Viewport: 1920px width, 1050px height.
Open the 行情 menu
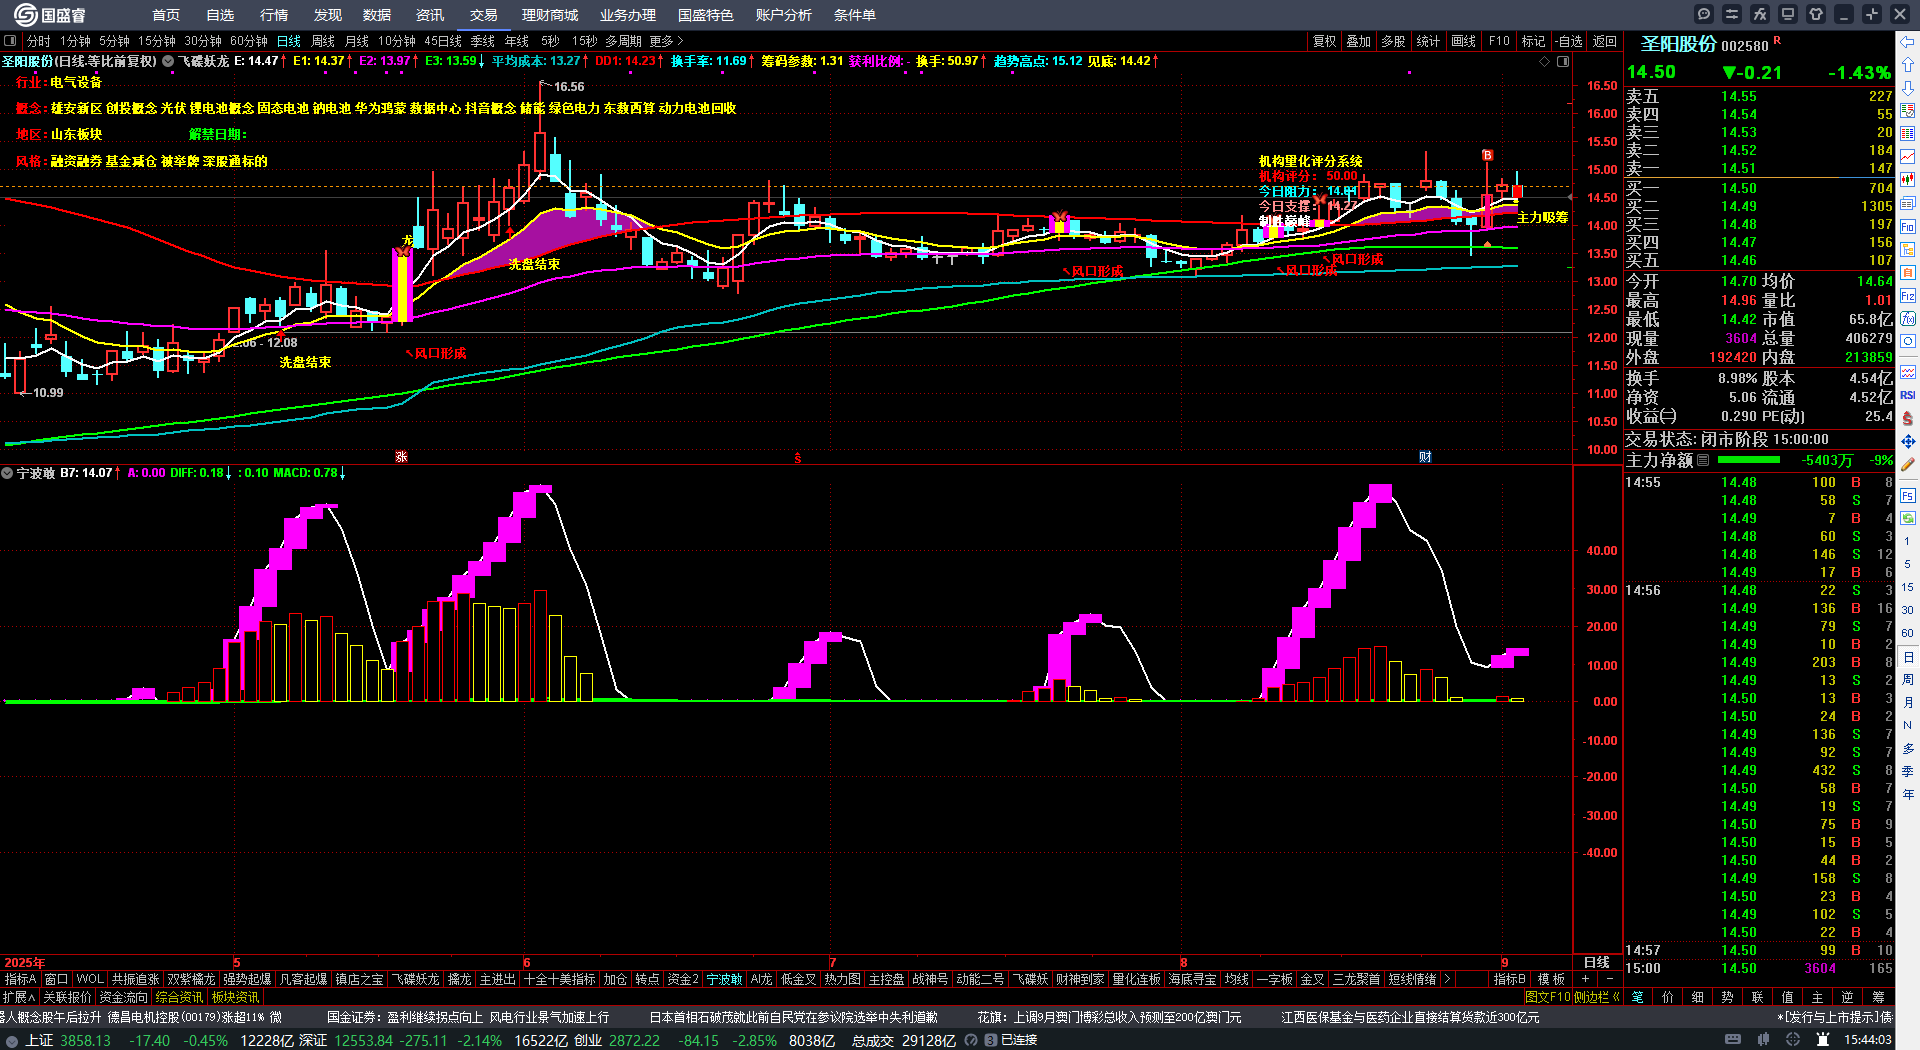(x=274, y=15)
